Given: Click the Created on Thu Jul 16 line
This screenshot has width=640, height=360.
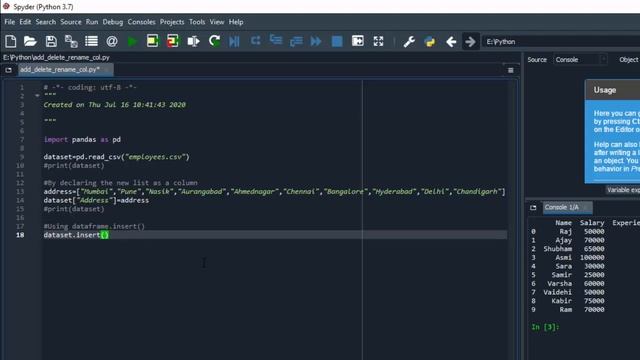Looking at the screenshot, I should (115, 105).
